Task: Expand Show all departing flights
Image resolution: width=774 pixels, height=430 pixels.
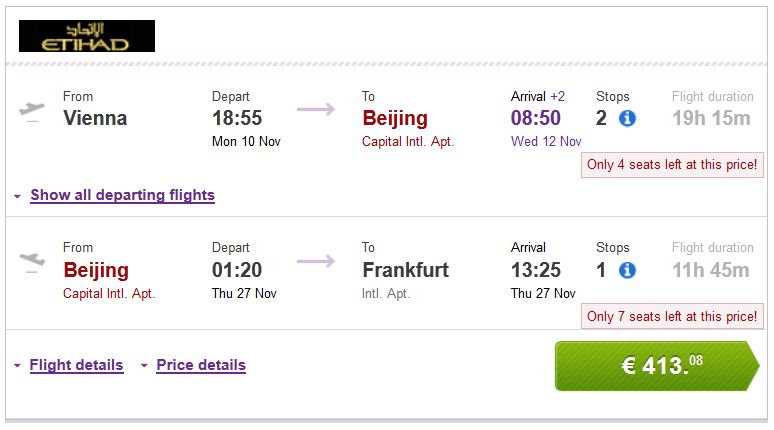Action: coord(122,195)
